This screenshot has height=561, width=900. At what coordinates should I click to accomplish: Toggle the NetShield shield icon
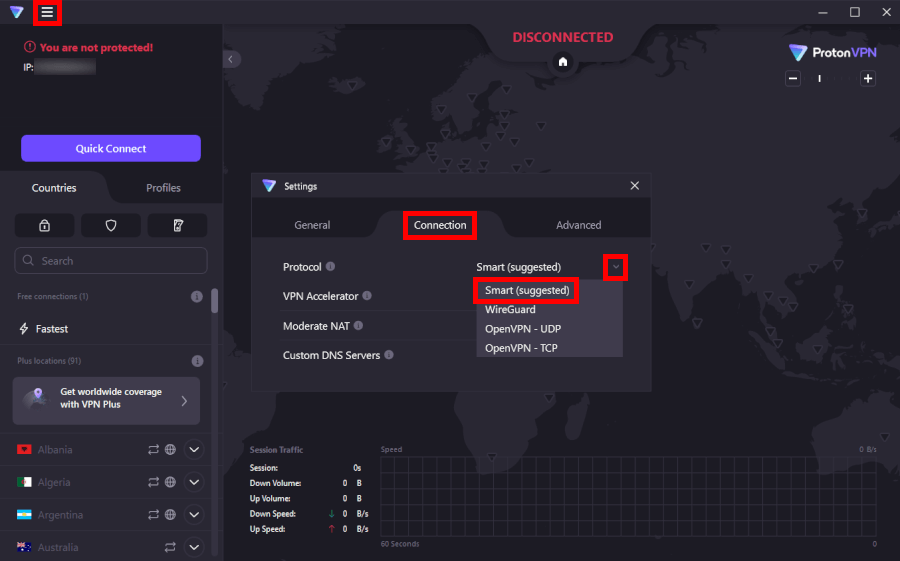pyautogui.click(x=111, y=226)
